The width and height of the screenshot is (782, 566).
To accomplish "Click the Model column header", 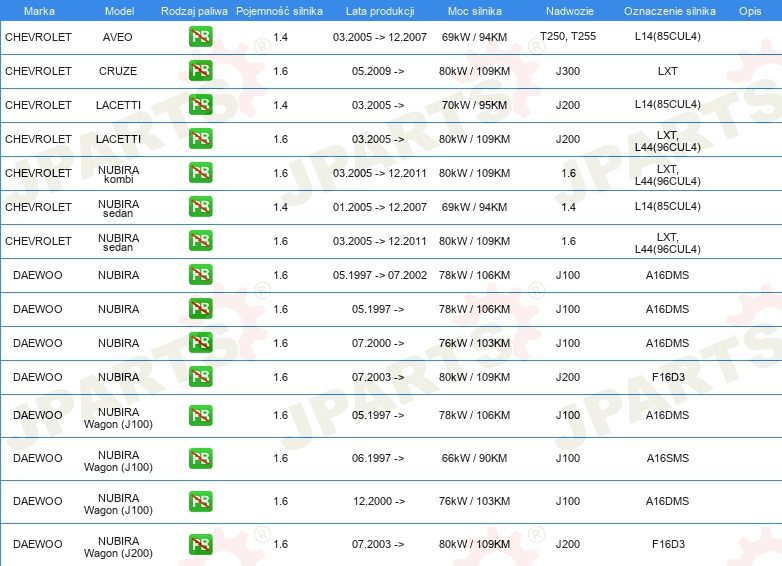I will click(x=118, y=10).
